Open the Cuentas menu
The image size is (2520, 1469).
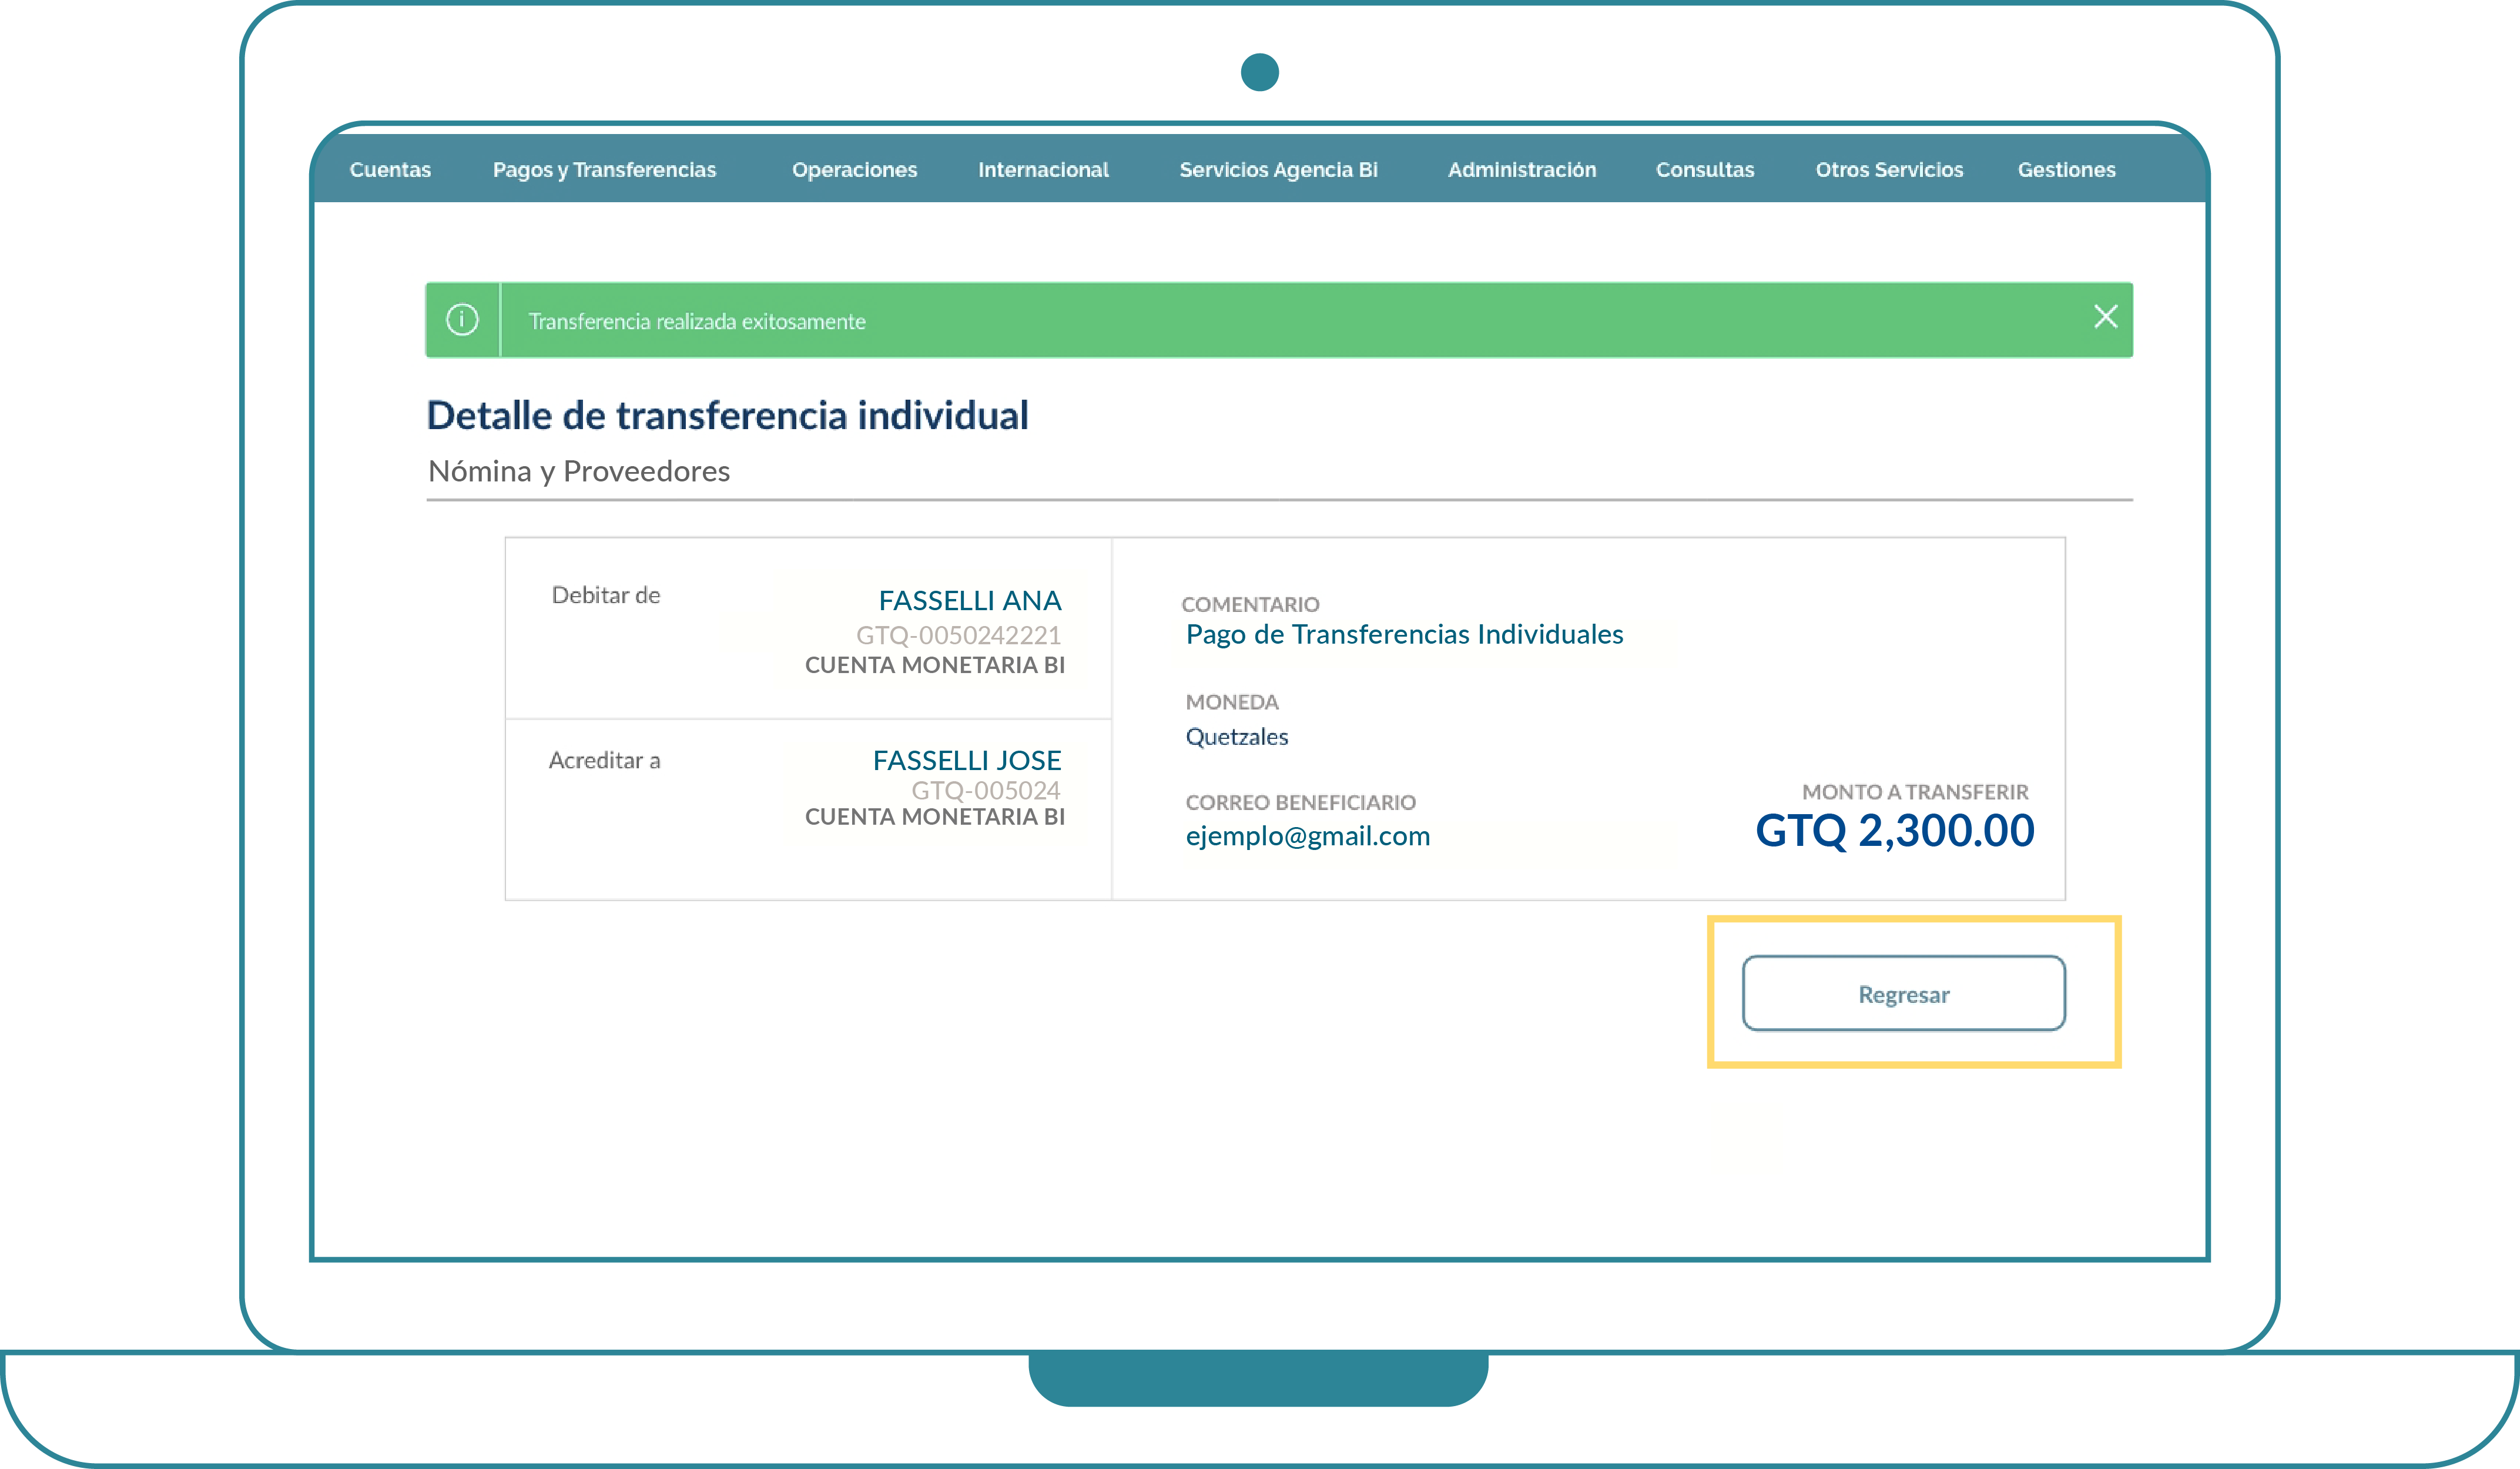pos(390,170)
